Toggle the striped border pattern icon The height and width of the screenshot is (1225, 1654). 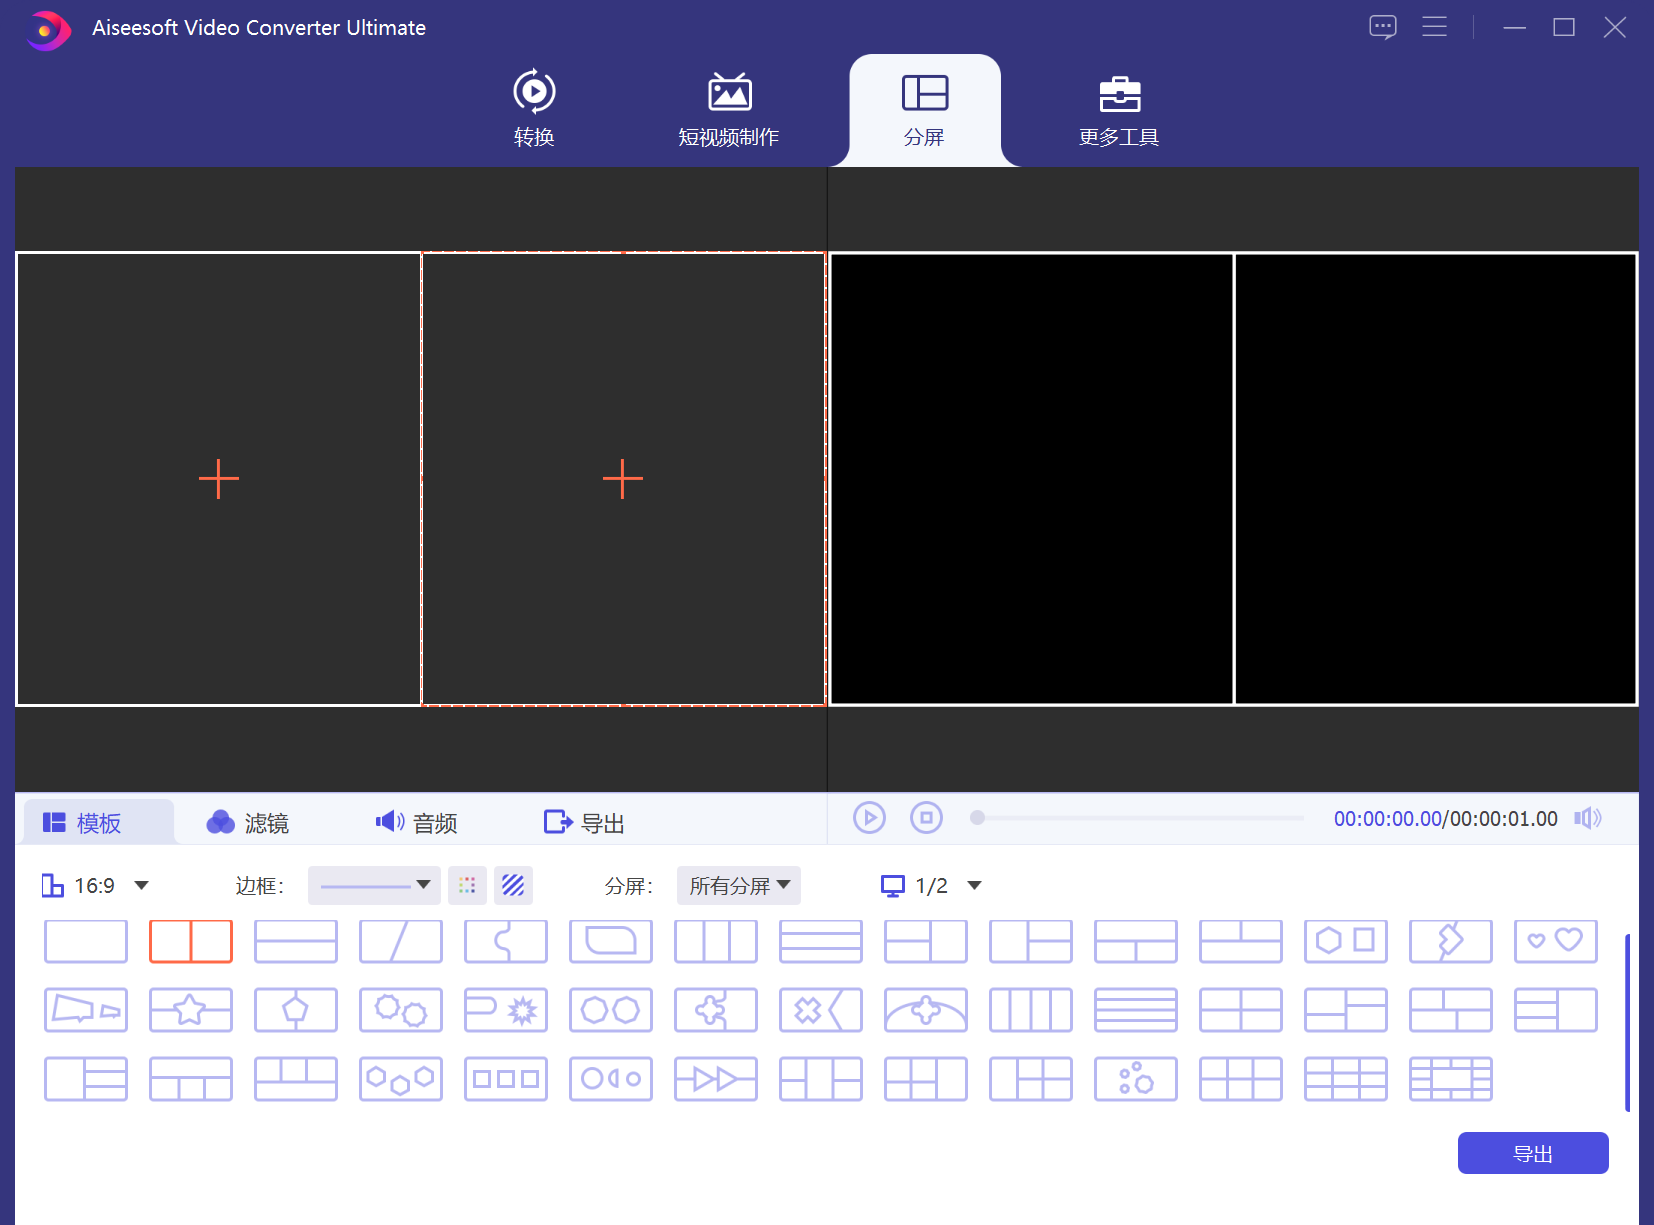(513, 885)
